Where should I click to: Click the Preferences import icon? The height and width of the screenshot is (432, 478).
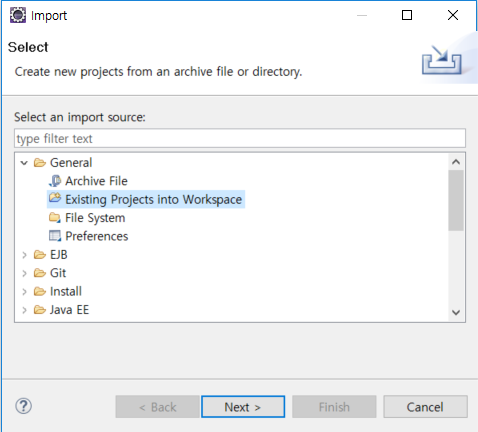pos(55,236)
